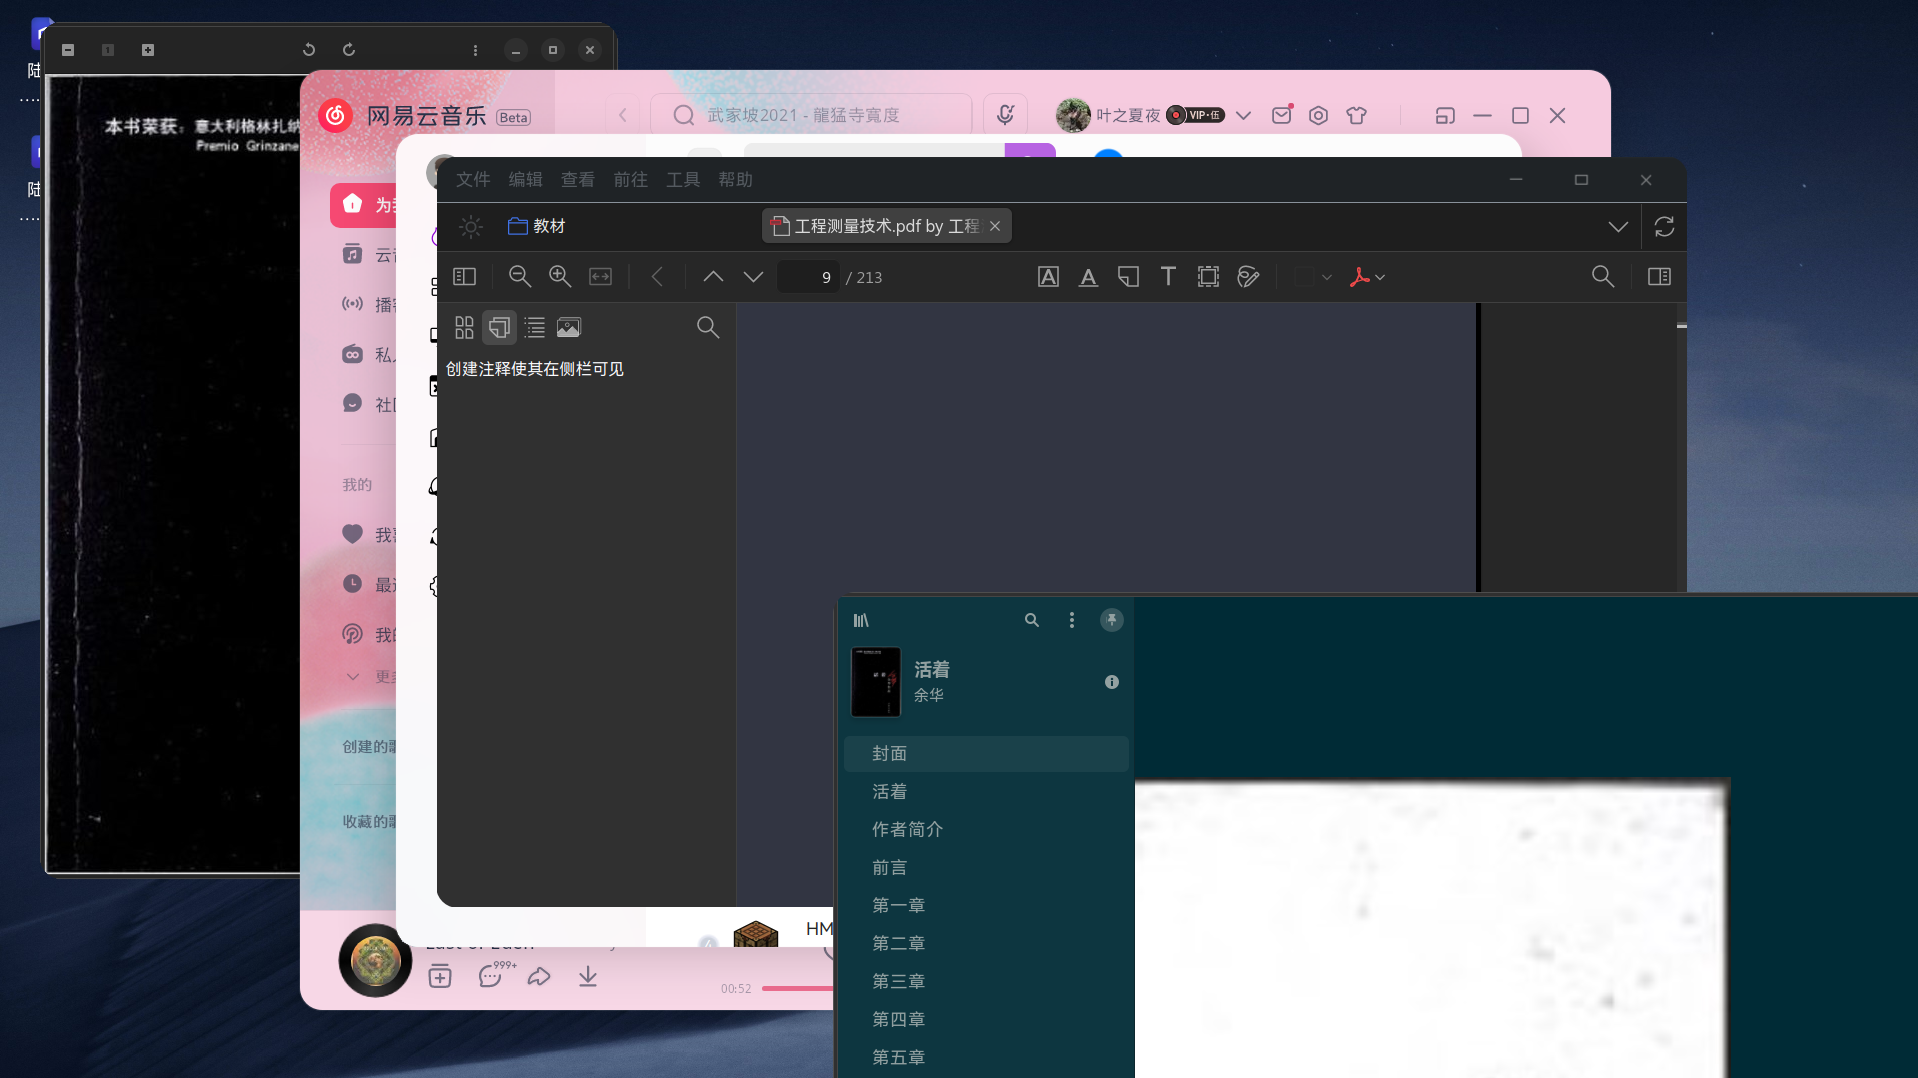The height and width of the screenshot is (1078, 1918).
Task: Open the 文件 menu
Action: [x=473, y=180]
